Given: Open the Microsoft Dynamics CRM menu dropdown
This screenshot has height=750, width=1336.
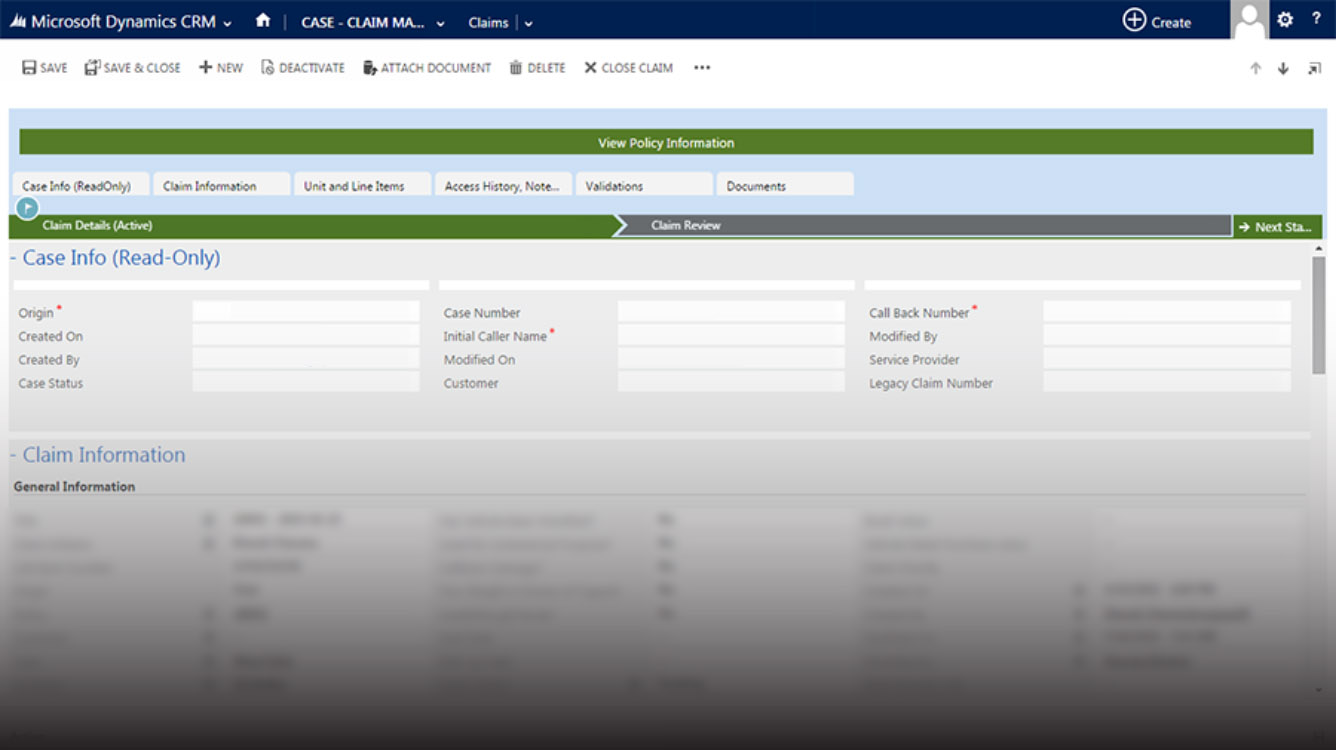Looking at the screenshot, I should 226,21.
